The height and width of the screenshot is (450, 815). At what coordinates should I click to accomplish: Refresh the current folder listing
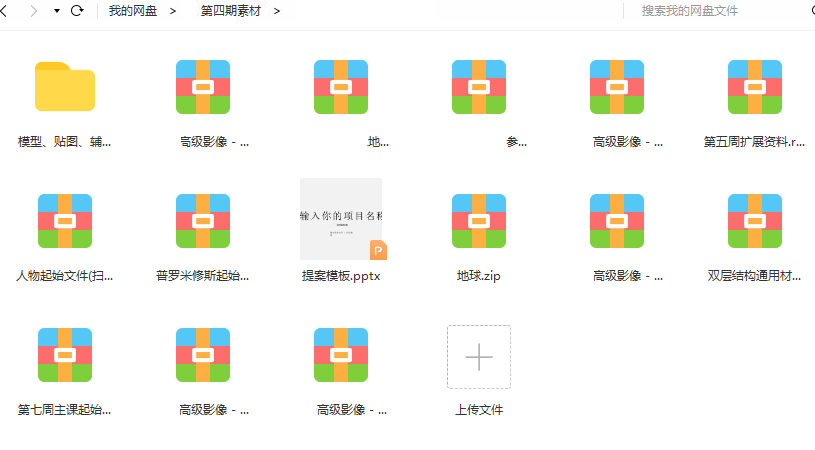[x=77, y=11]
